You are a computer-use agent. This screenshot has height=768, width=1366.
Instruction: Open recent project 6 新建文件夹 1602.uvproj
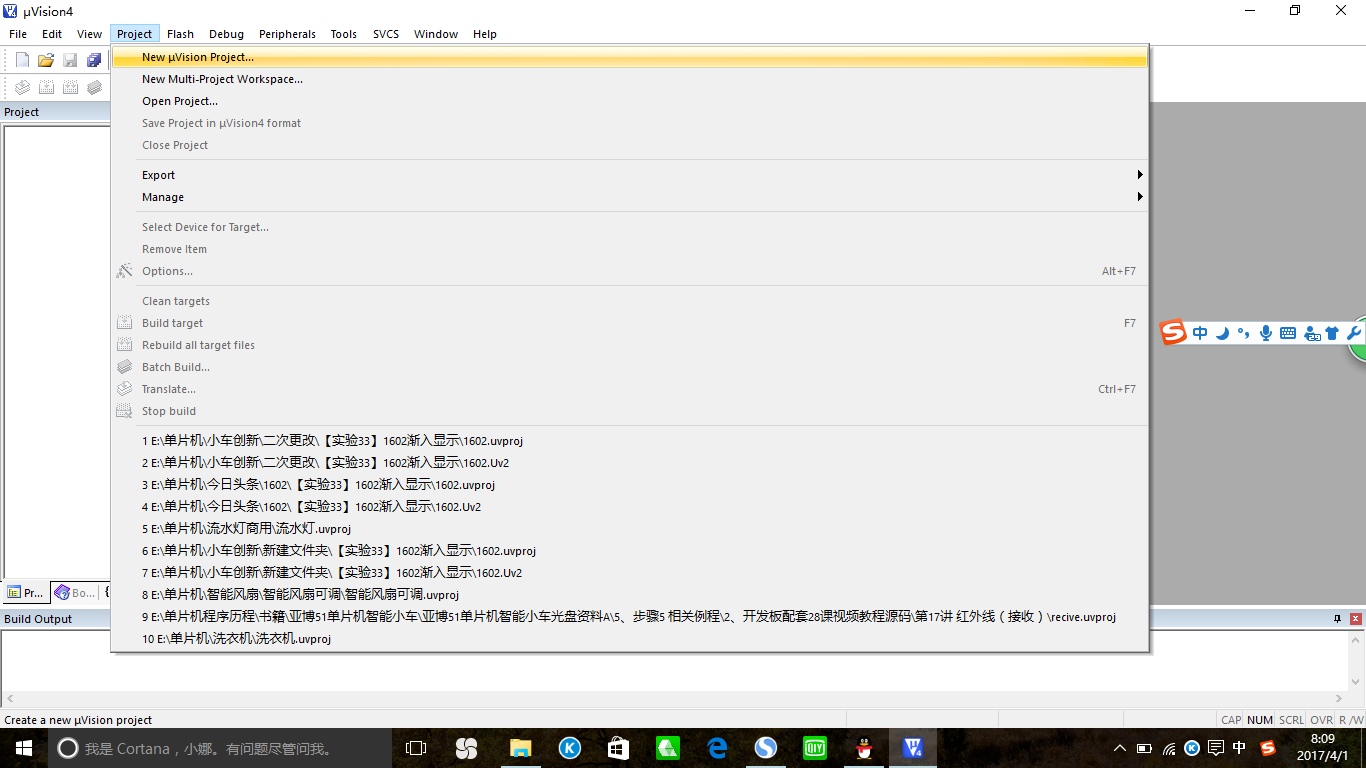pos(630,550)
